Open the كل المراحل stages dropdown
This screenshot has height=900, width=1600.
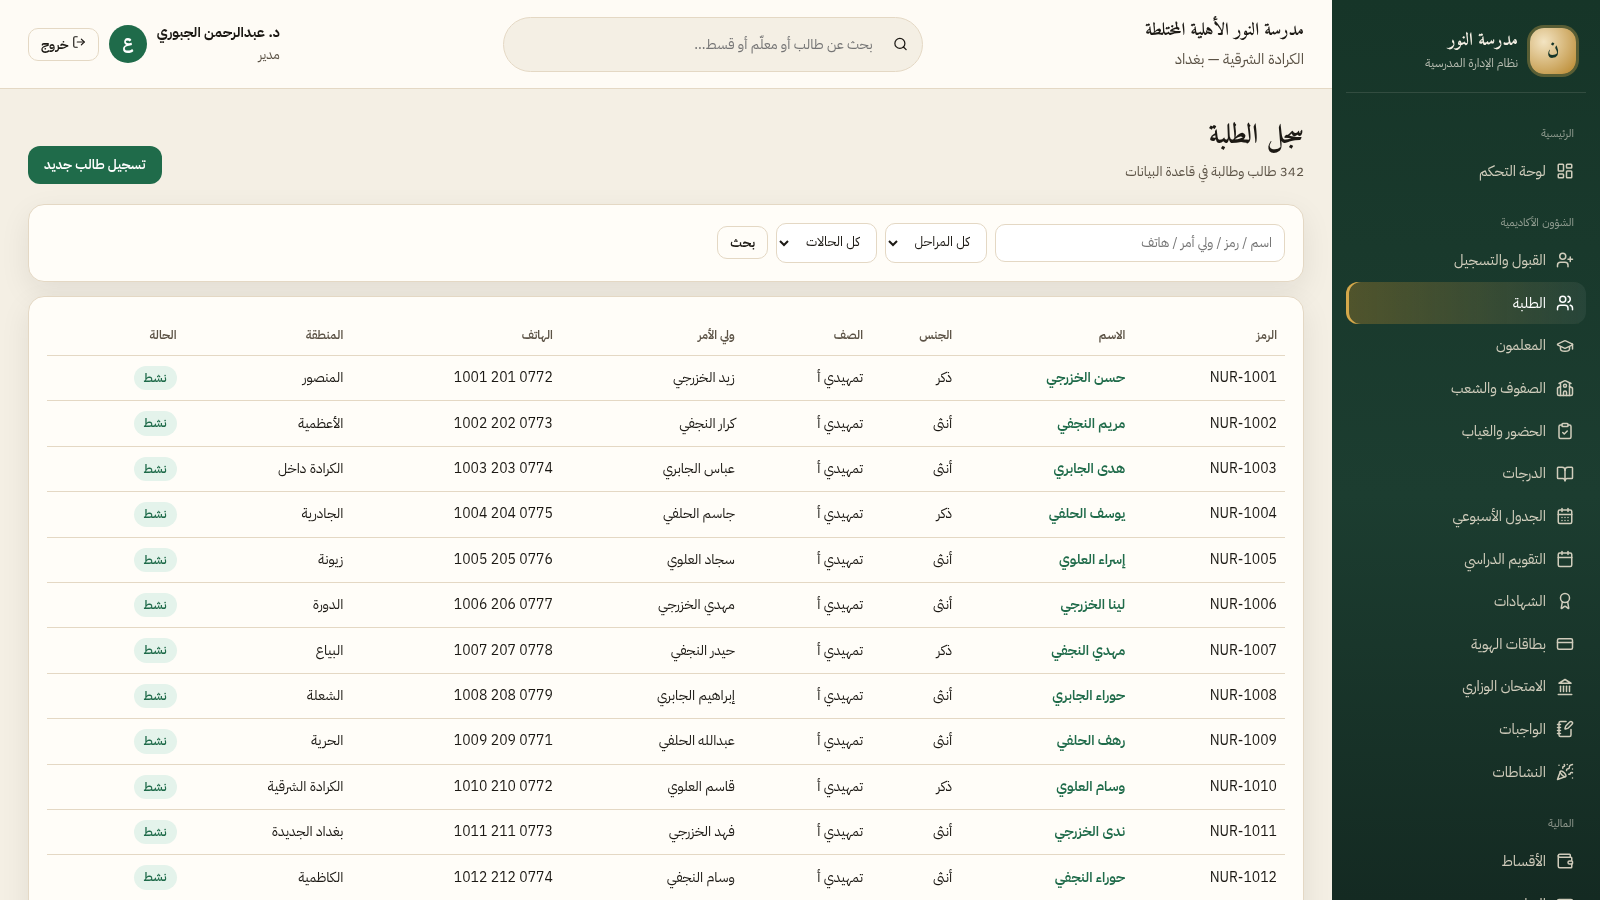(x=936, y=243)
